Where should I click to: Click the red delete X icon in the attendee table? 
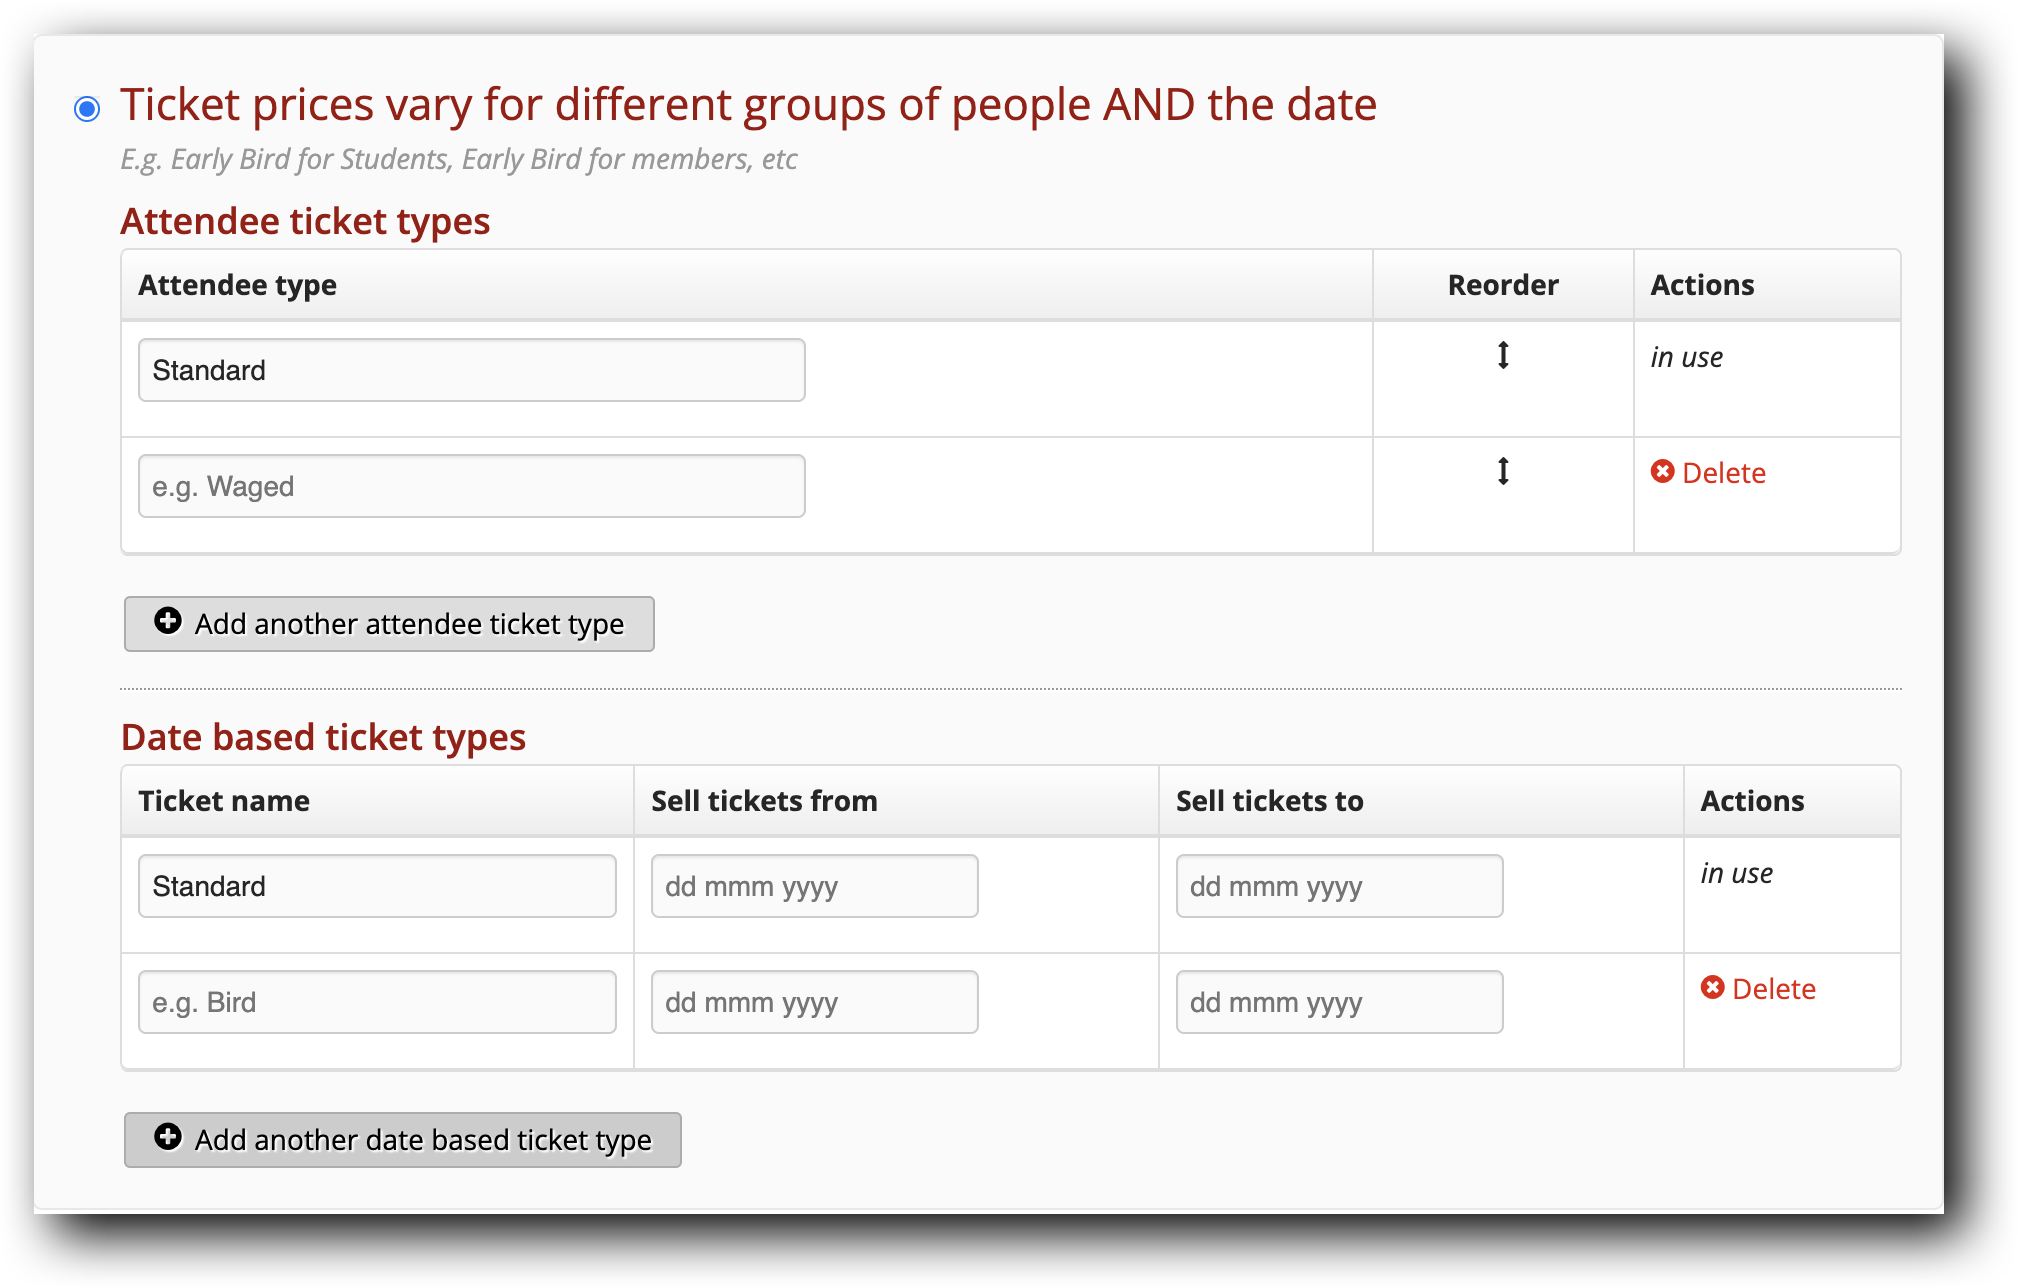[x=1662, y=472]
